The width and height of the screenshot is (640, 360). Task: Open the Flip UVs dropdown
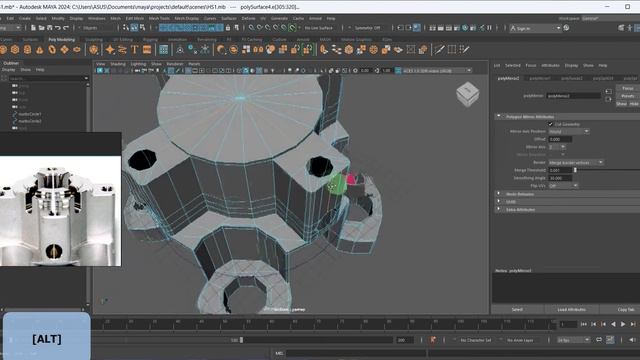(x=563, y=186)
